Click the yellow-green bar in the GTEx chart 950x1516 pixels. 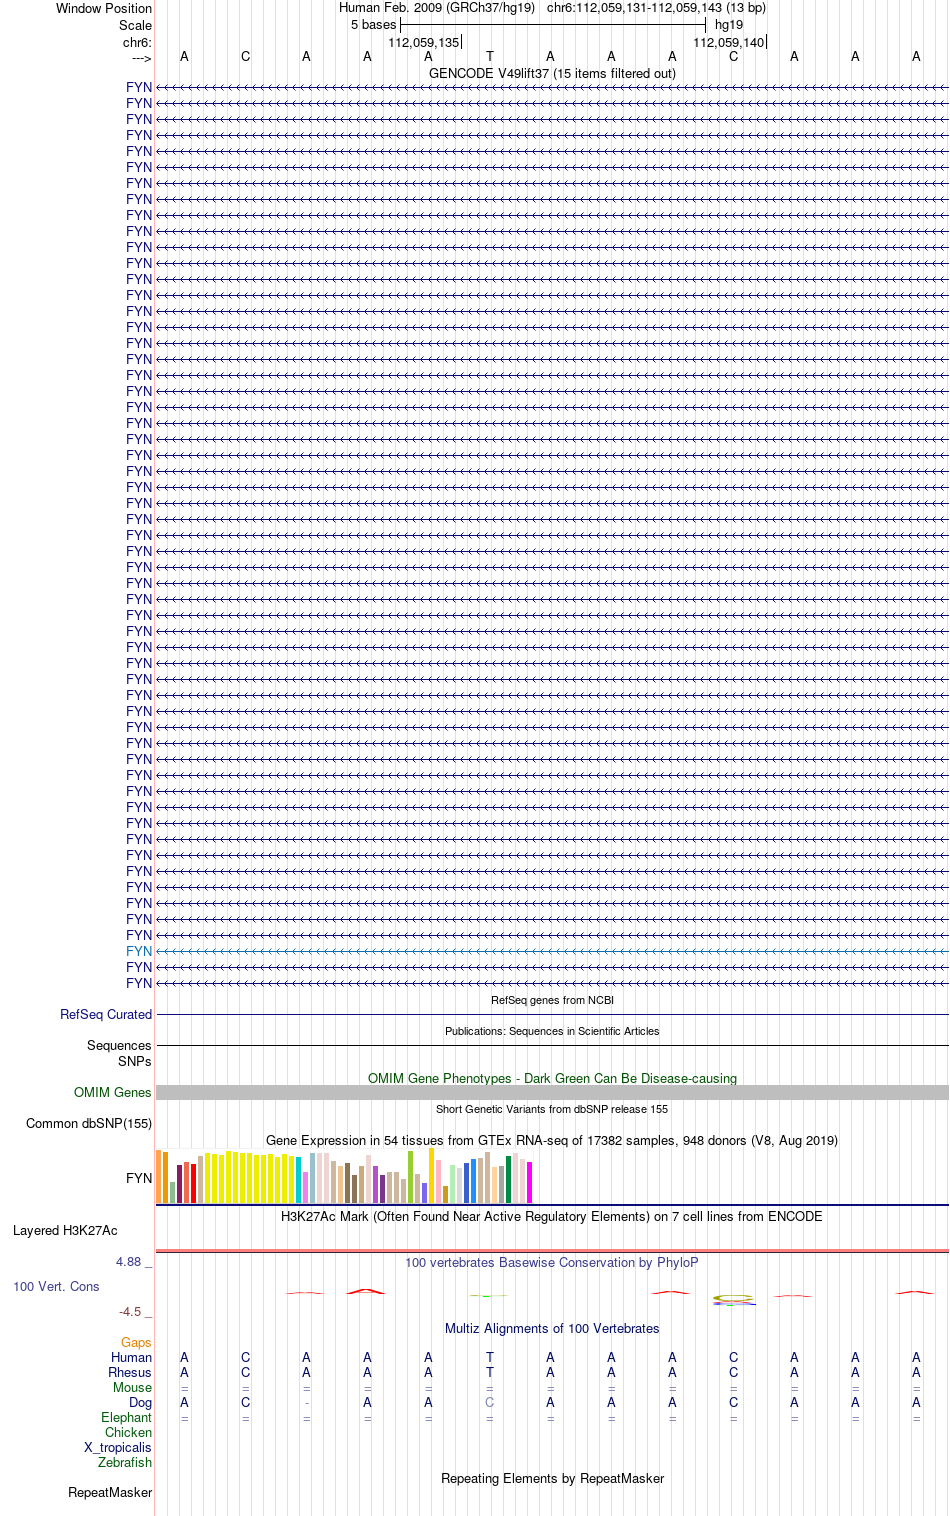click(411, 1177)
